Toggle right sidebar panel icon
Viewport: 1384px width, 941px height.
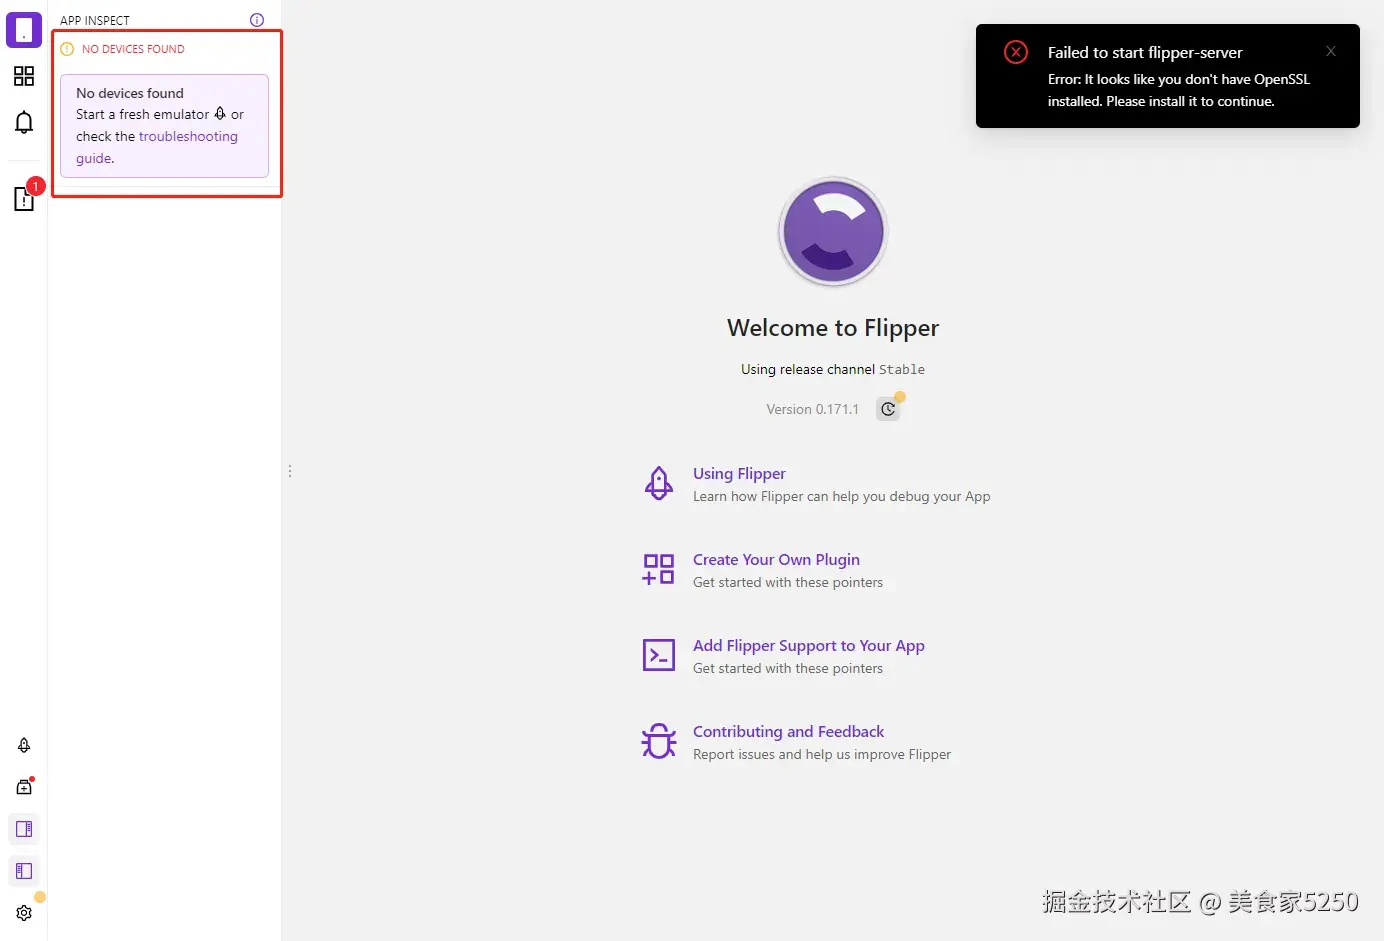[24, 829]
